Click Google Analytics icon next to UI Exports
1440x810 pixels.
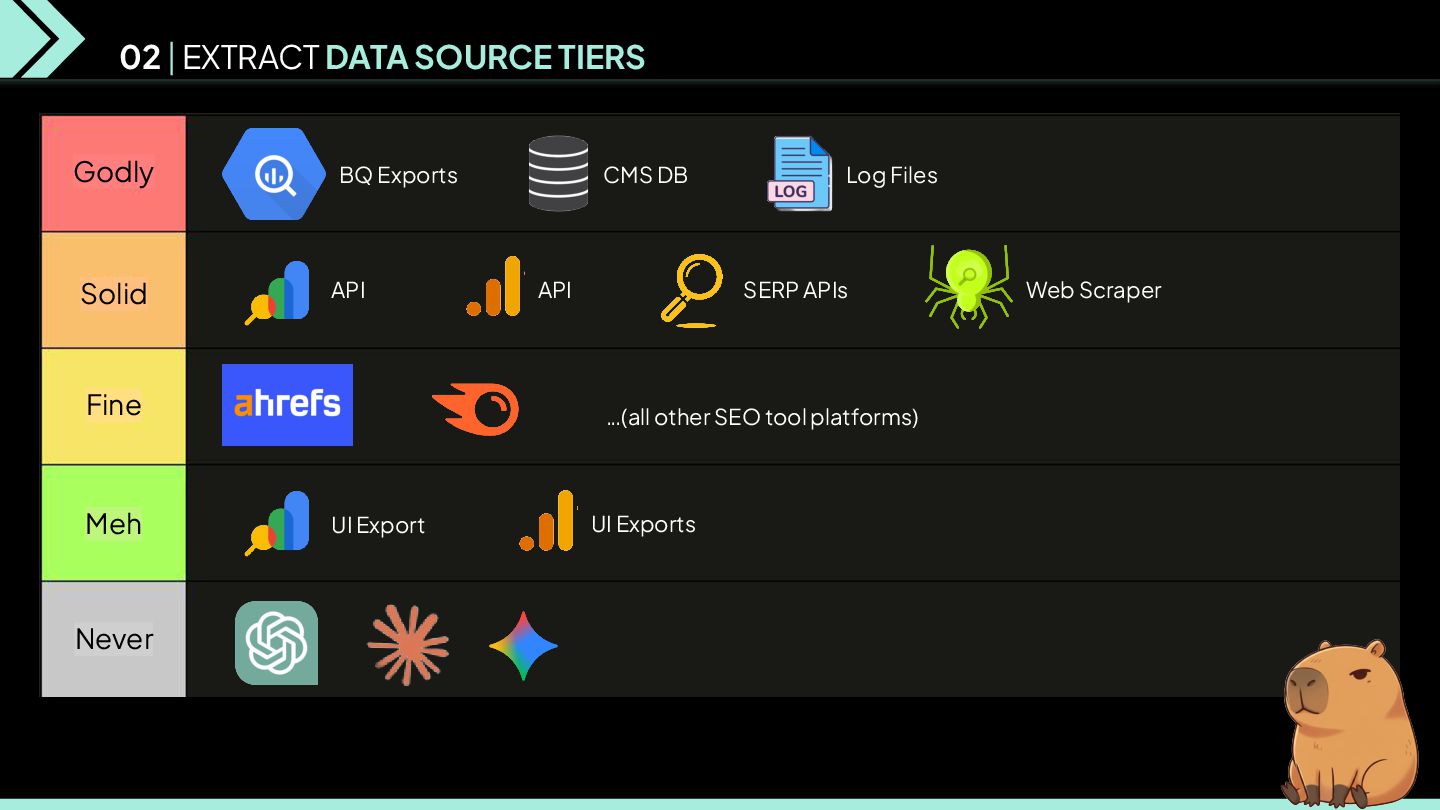pos(548,521)
